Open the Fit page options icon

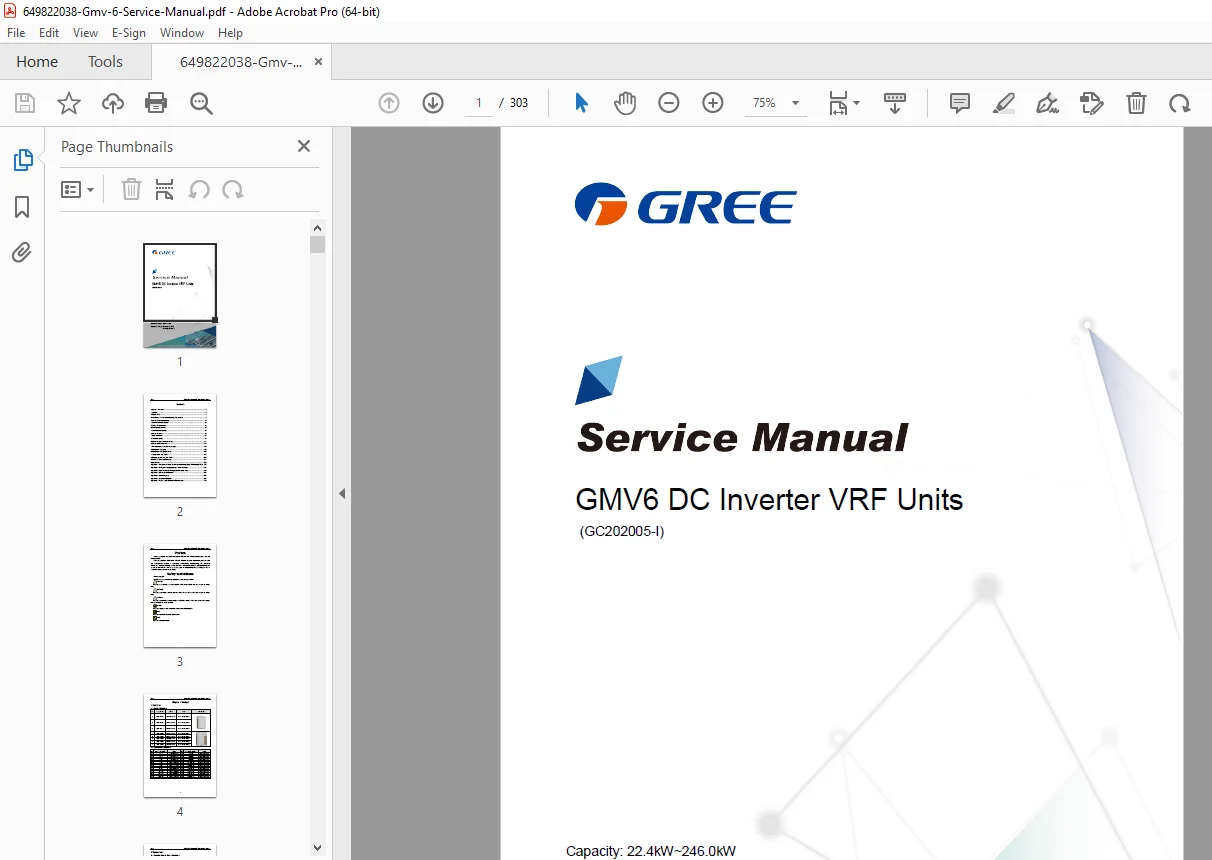[x=843, y=103]
